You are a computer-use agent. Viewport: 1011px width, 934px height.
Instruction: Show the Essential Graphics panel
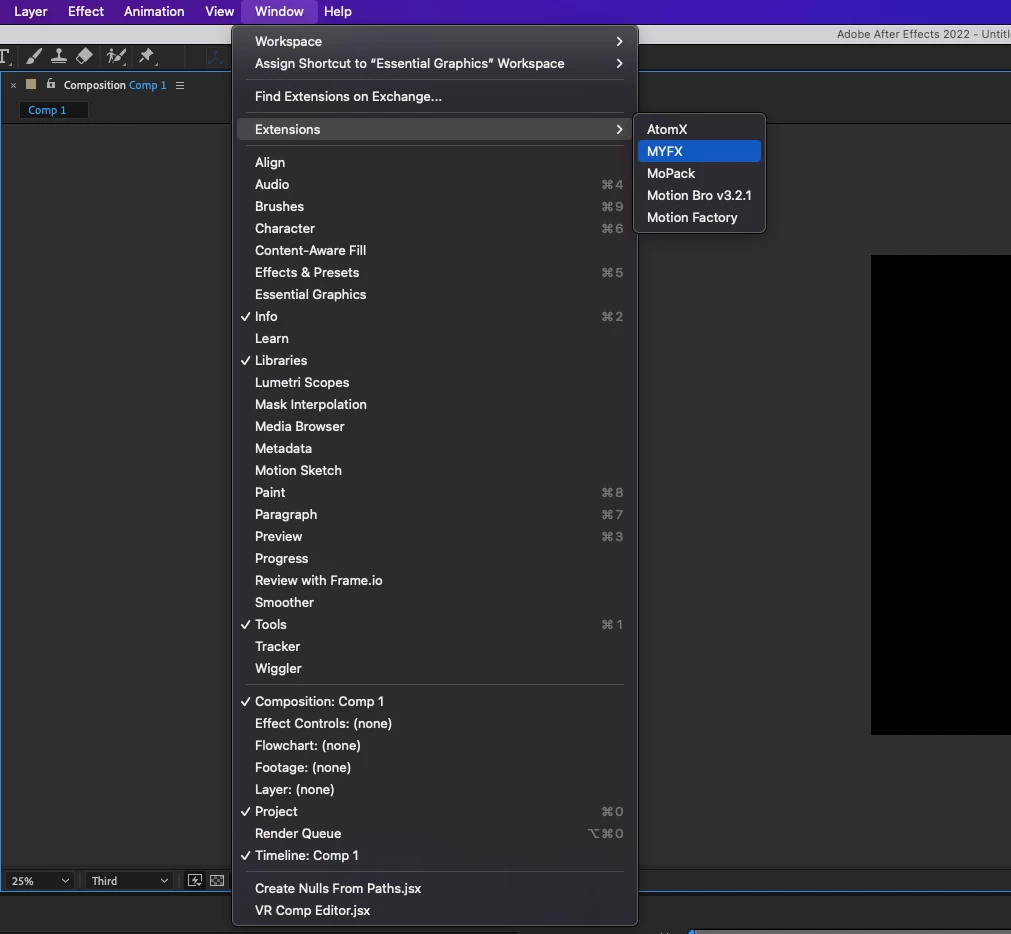pyautogui.click(x=435, y=294)
